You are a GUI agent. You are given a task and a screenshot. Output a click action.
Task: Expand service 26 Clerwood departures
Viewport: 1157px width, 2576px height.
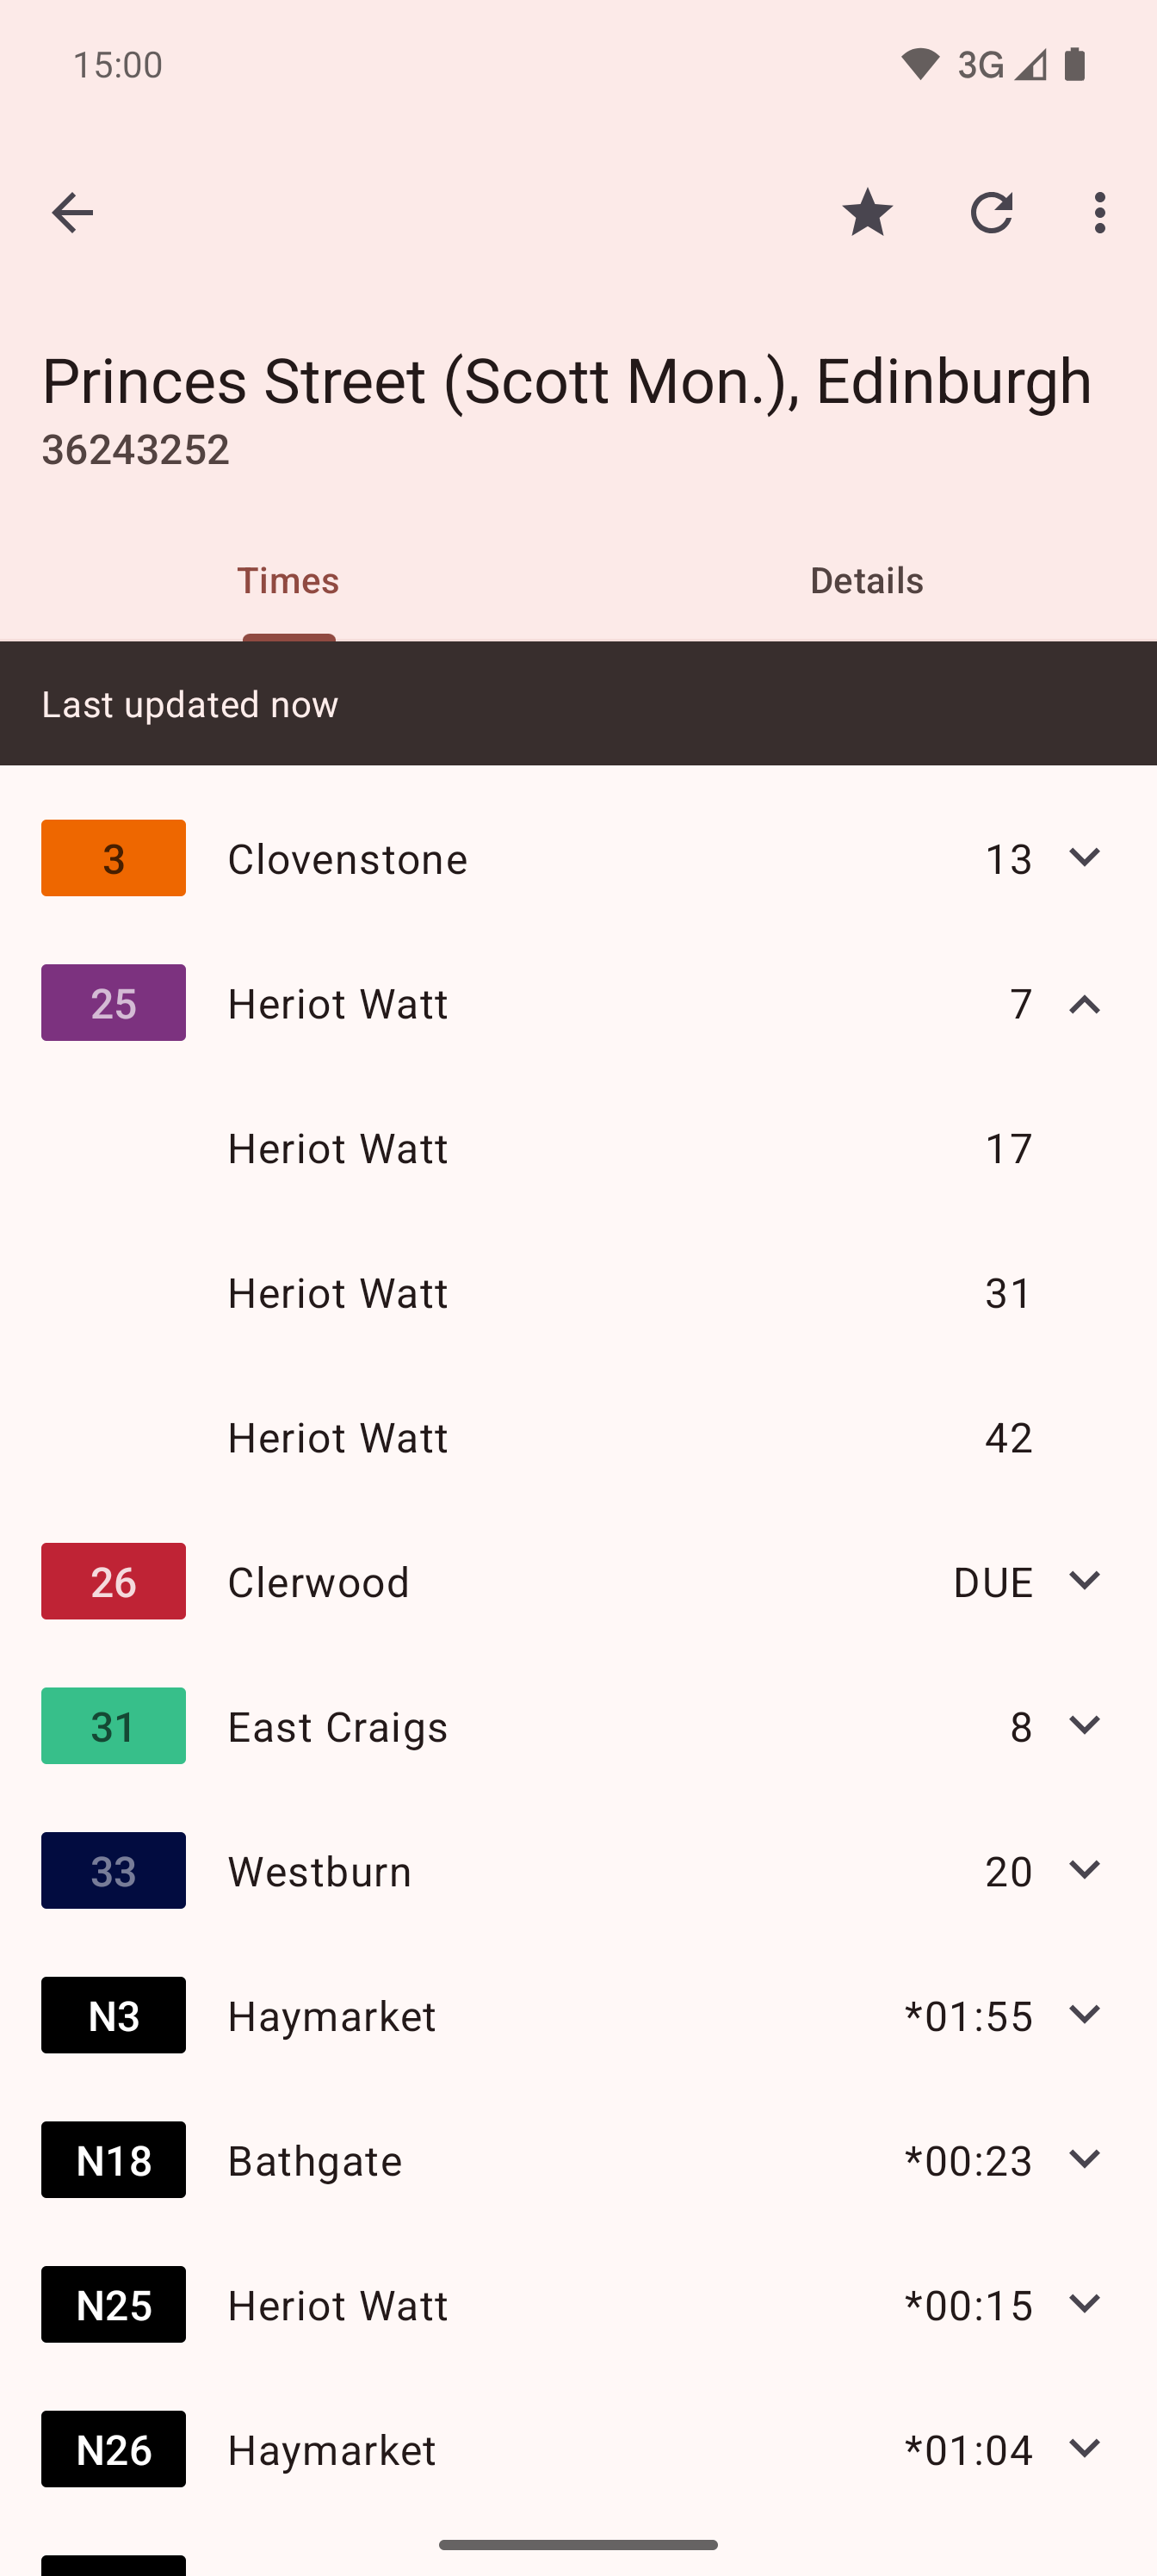pos(1084,1581)
